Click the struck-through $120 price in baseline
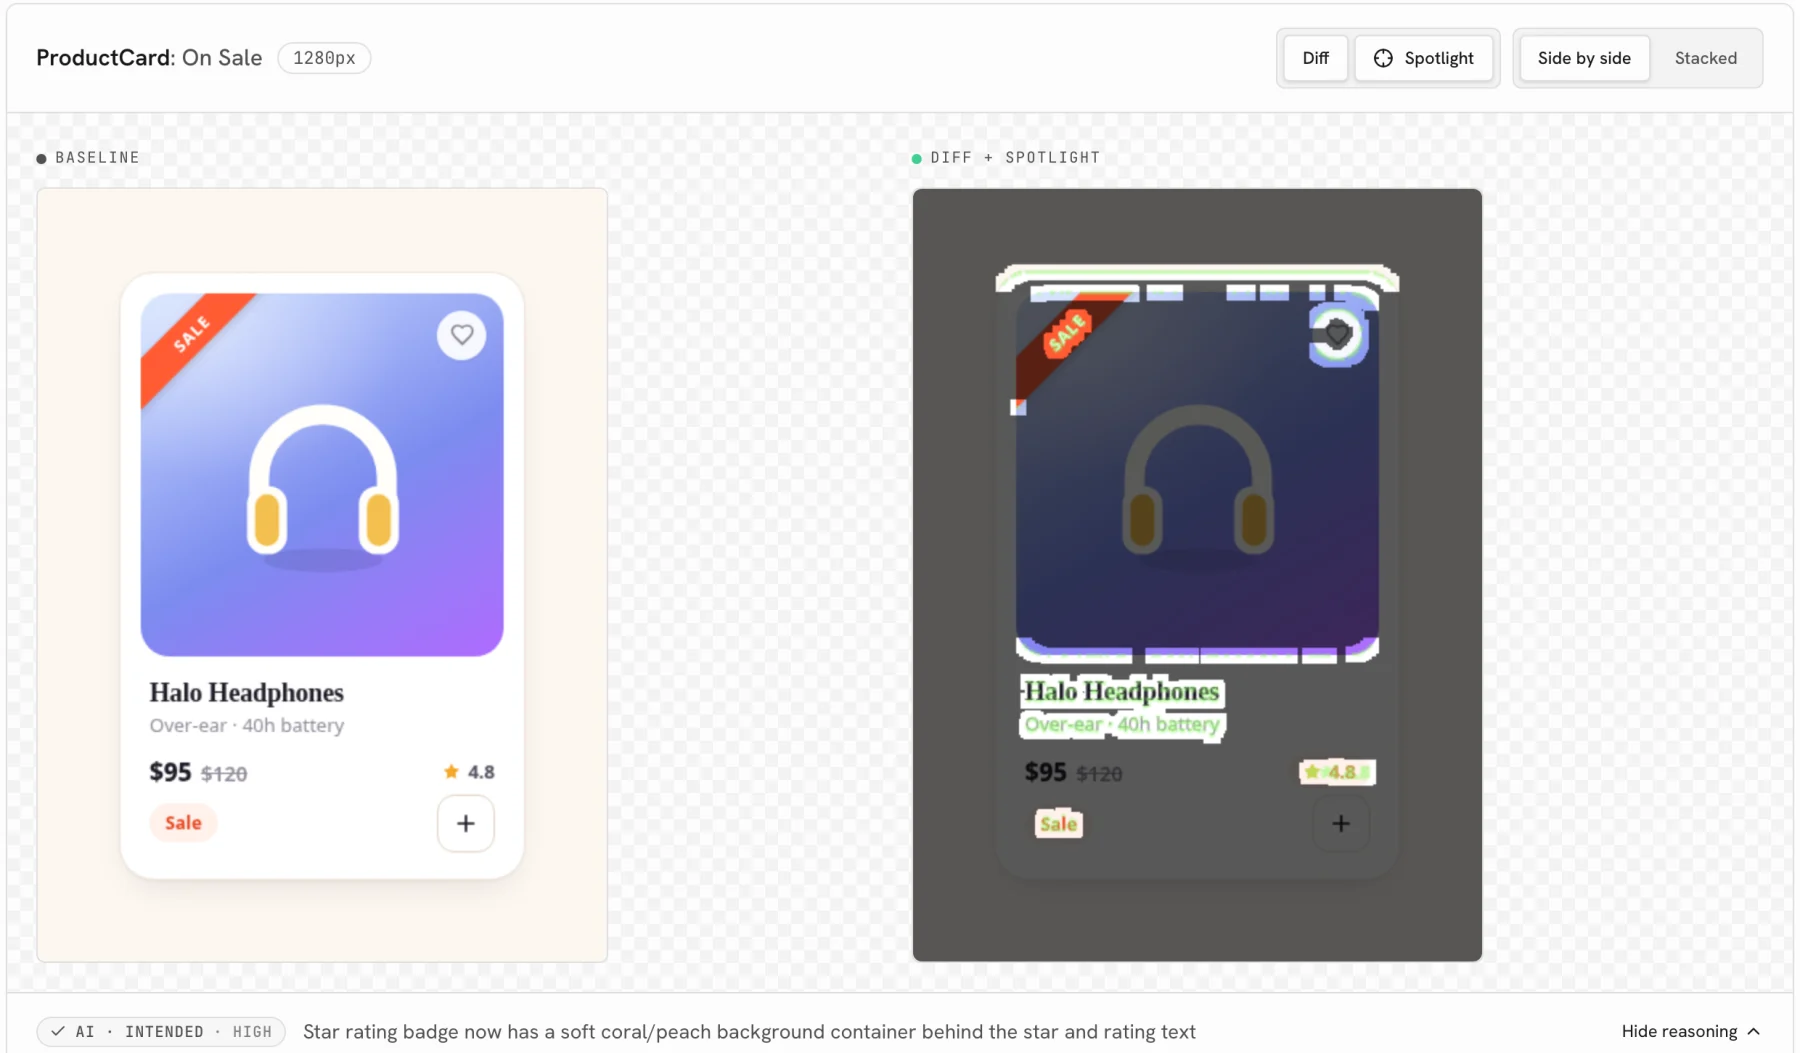Image resolution: width=1800 pixels, height=1053 pixels. click(224, 773)
